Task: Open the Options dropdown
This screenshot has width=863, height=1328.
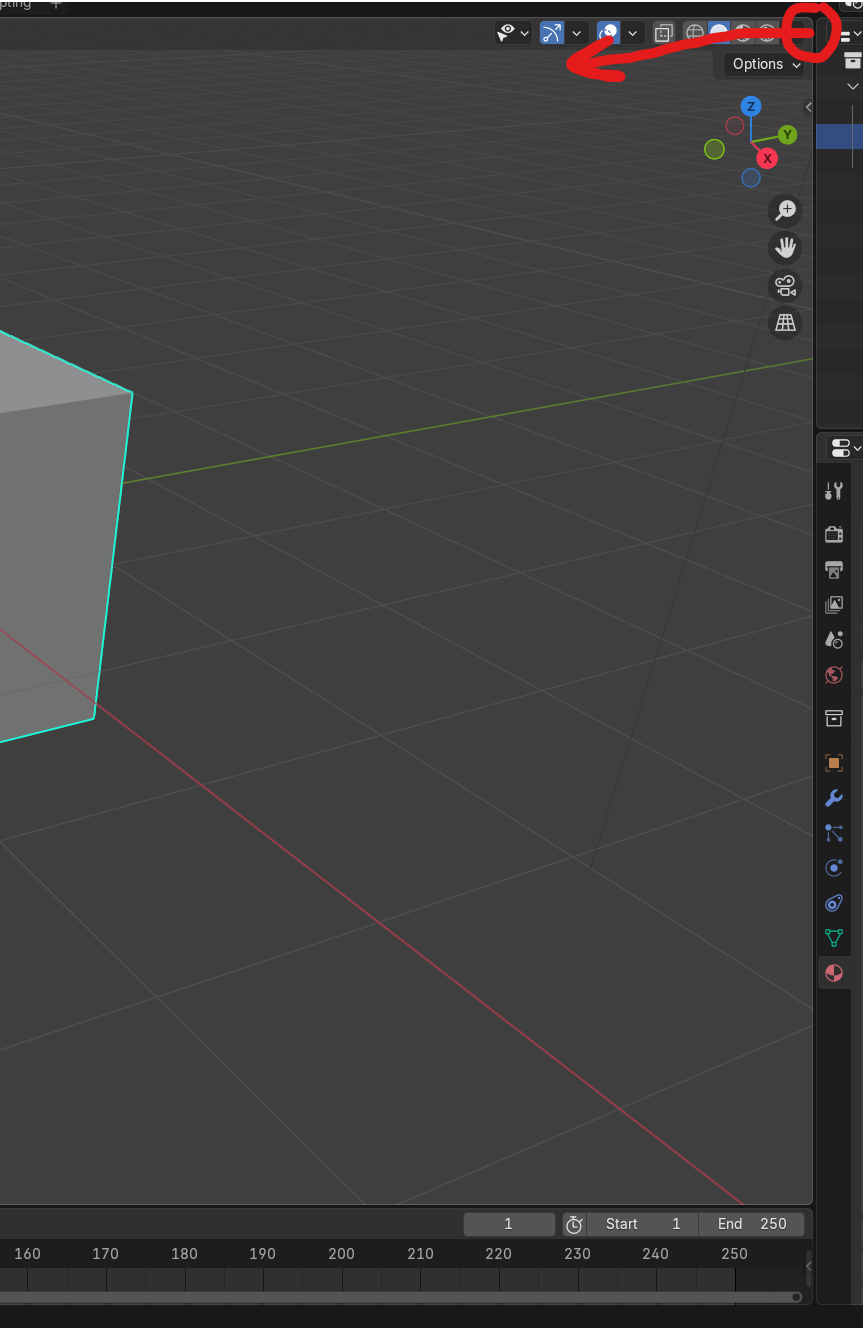Action: 766,64
